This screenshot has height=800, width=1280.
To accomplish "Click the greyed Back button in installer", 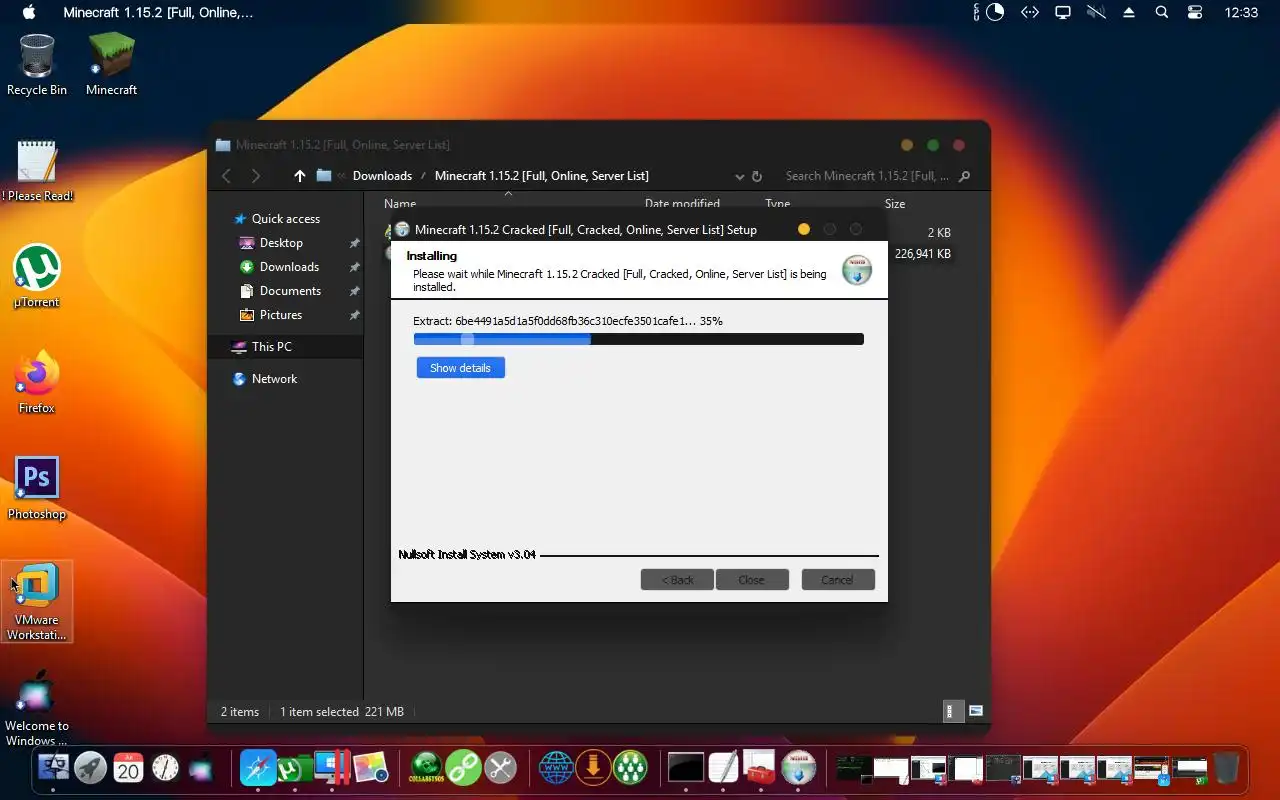I will pyautogui.click(x=677, y=580).
